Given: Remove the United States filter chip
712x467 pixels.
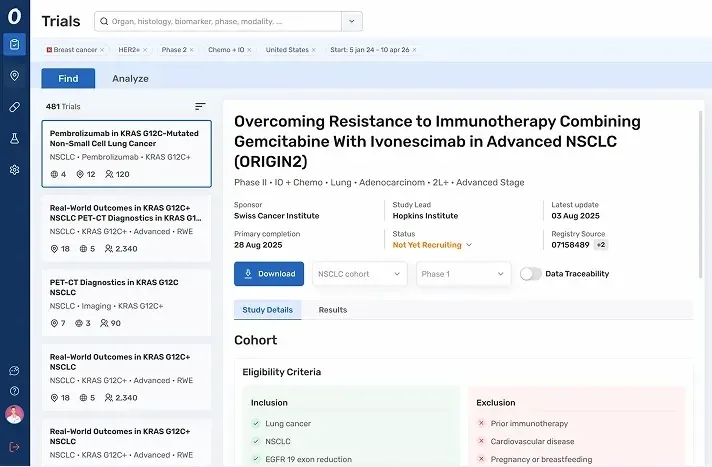Looking at the screenshot, I should coord(313,49).
